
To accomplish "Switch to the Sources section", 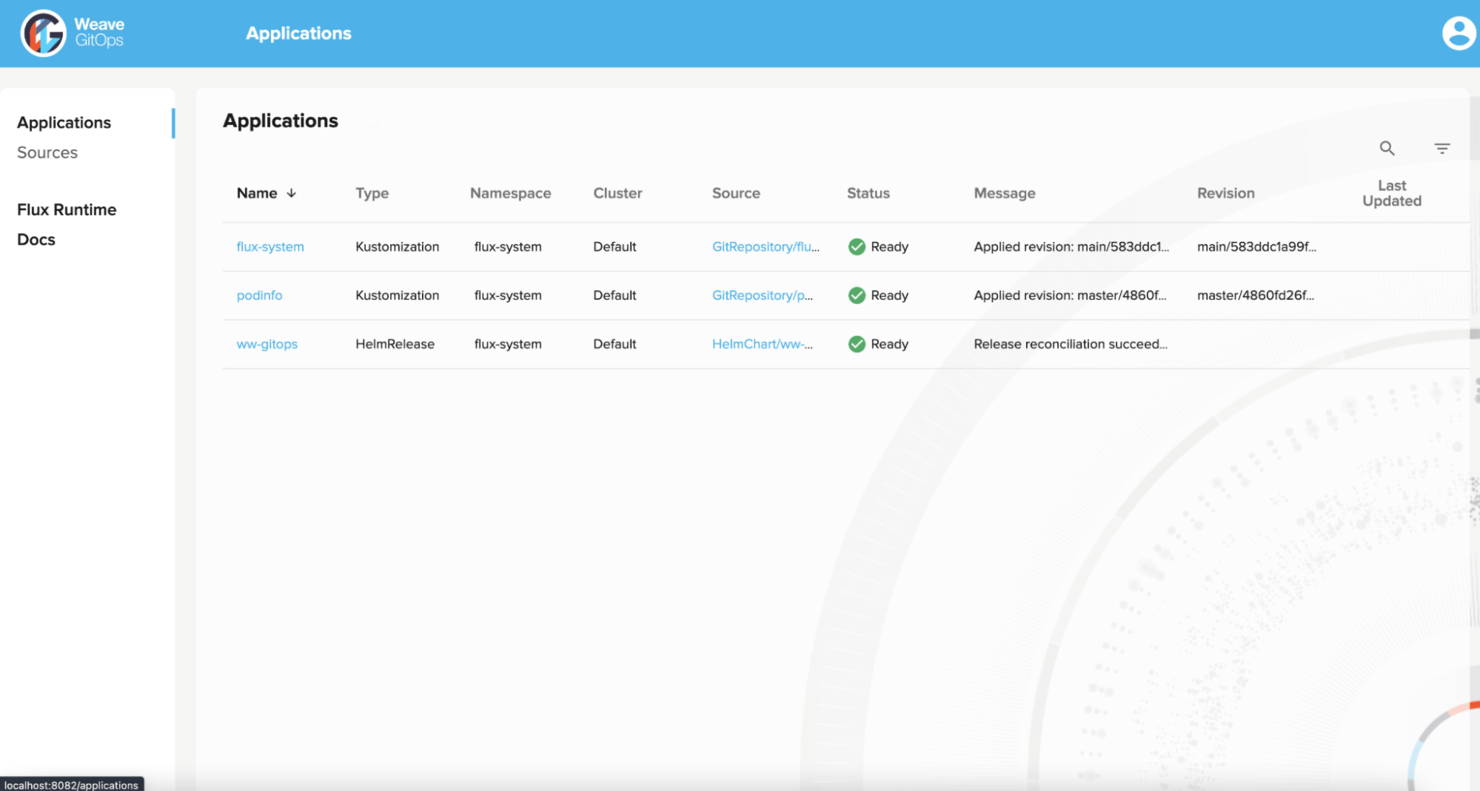I will click(47, 152).
